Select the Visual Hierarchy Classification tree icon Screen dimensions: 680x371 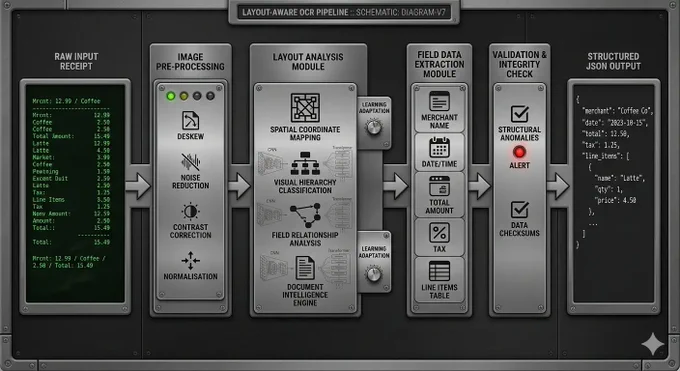pyautogui.click(x=305, y=164)
